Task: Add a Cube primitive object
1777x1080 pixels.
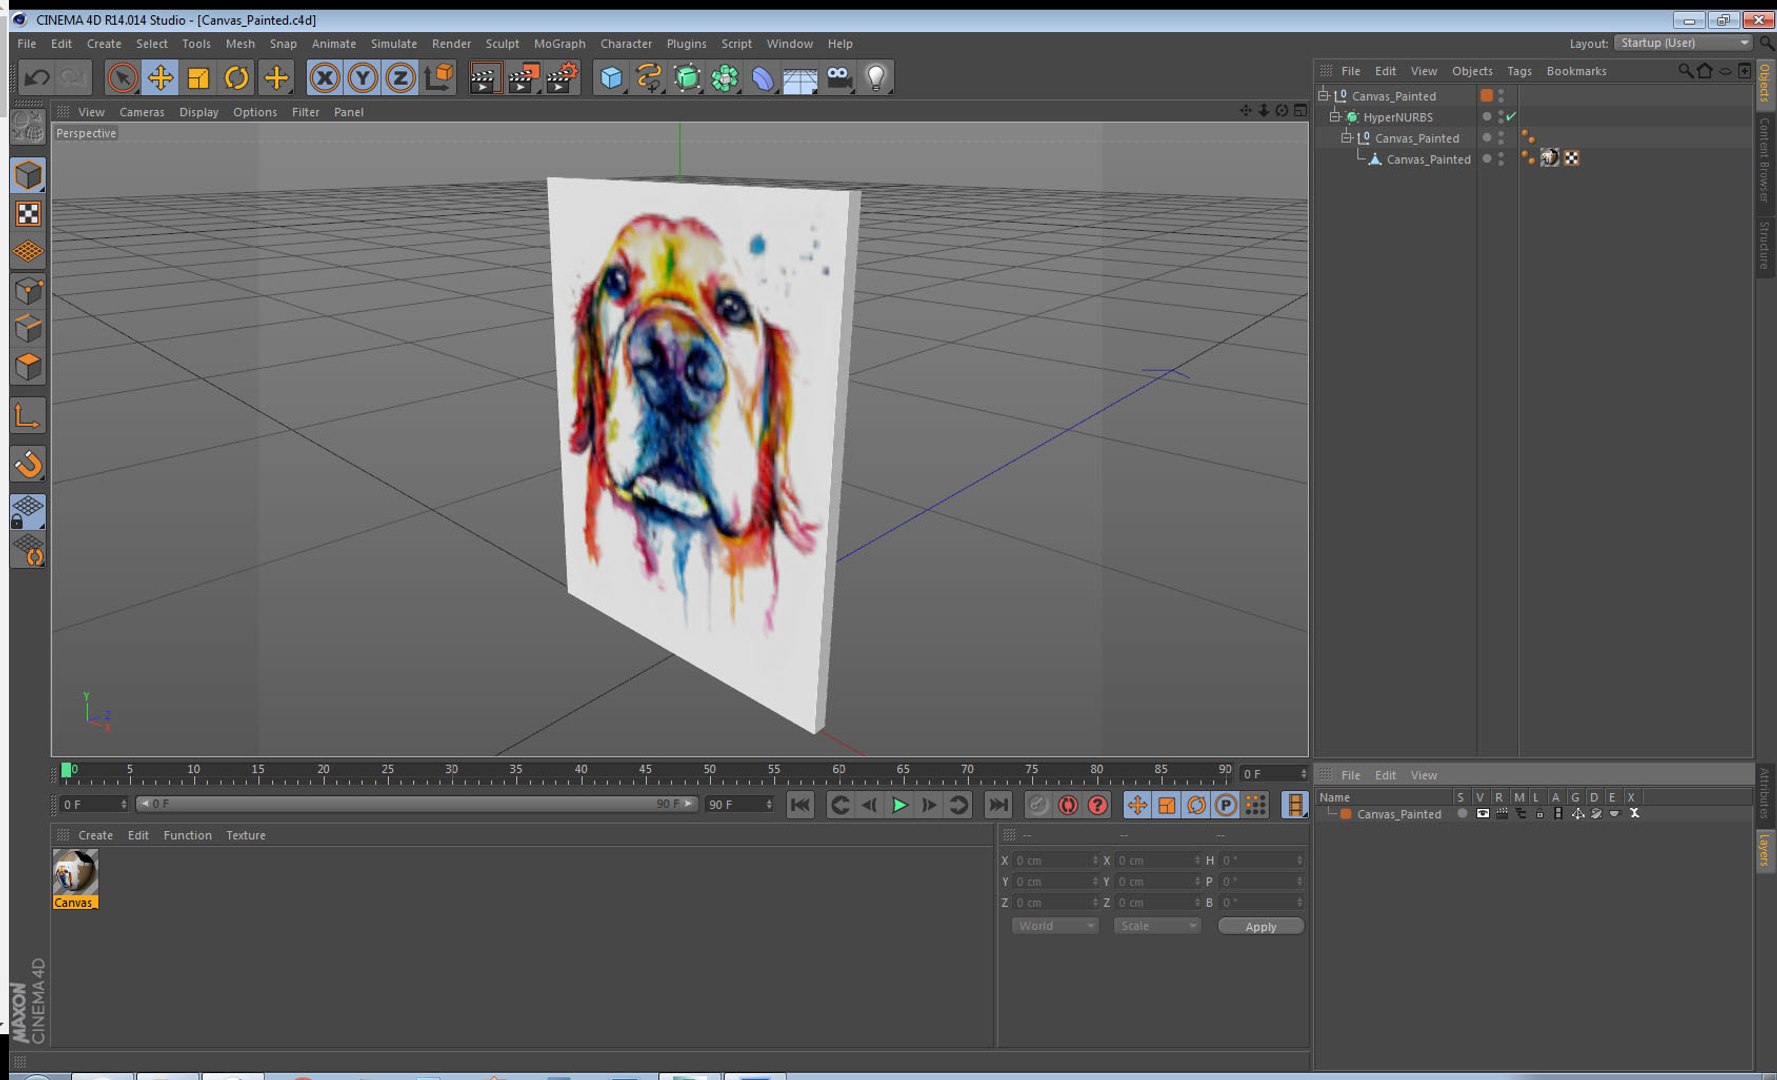Action: [x=611, y=78]
